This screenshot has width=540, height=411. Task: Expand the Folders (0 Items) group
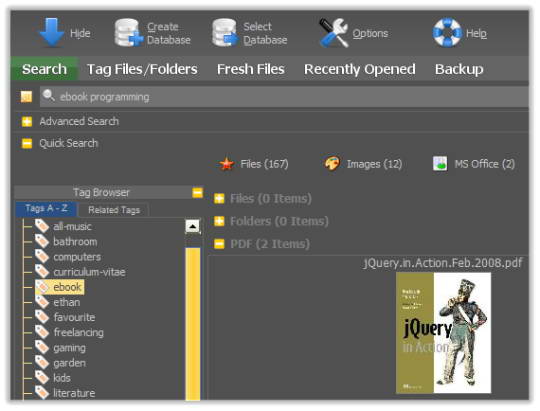click(219, 221)
